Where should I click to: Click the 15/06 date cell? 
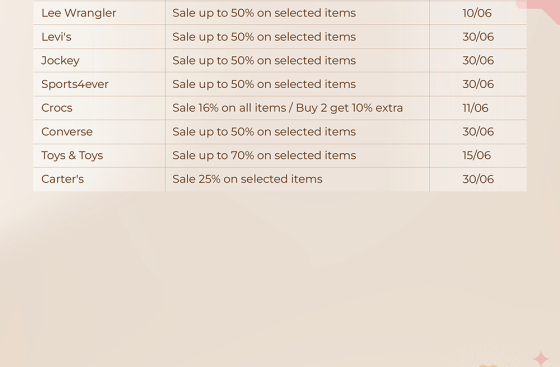(x=478, y=156)
